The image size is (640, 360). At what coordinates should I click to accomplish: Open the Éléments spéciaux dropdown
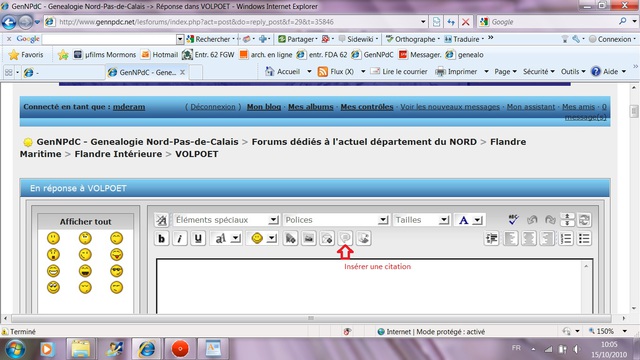click(x=227, y=220)
